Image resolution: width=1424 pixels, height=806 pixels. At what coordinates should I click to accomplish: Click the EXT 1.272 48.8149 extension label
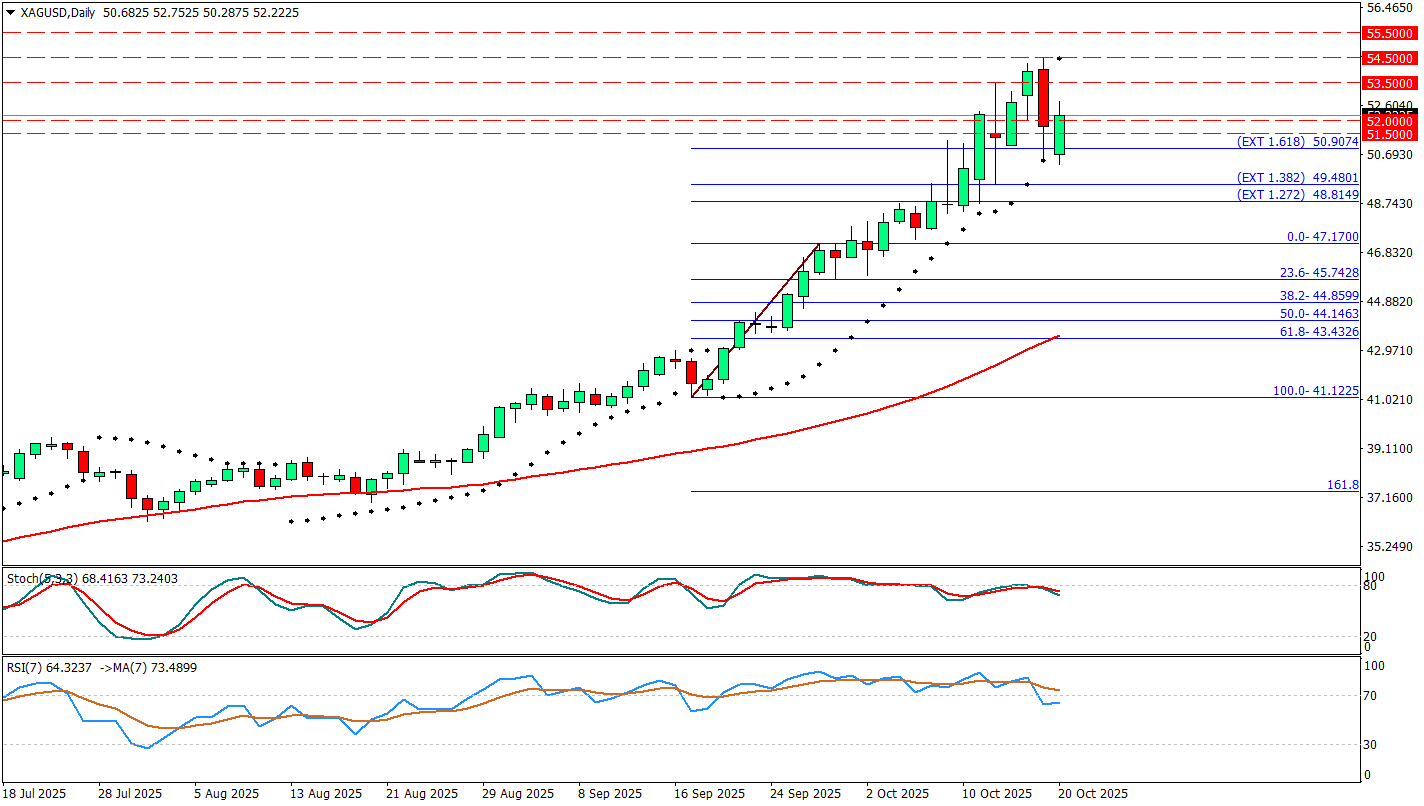(1297, 194)
